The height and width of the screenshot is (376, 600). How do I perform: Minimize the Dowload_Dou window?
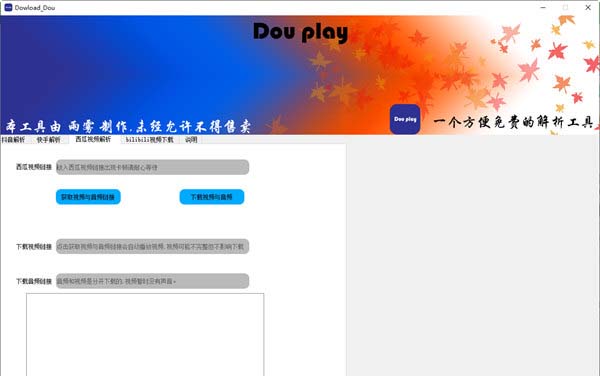click(x=543, y=7)
